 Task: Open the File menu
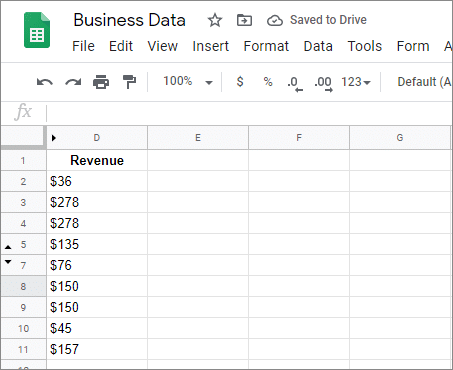[83, 46]
